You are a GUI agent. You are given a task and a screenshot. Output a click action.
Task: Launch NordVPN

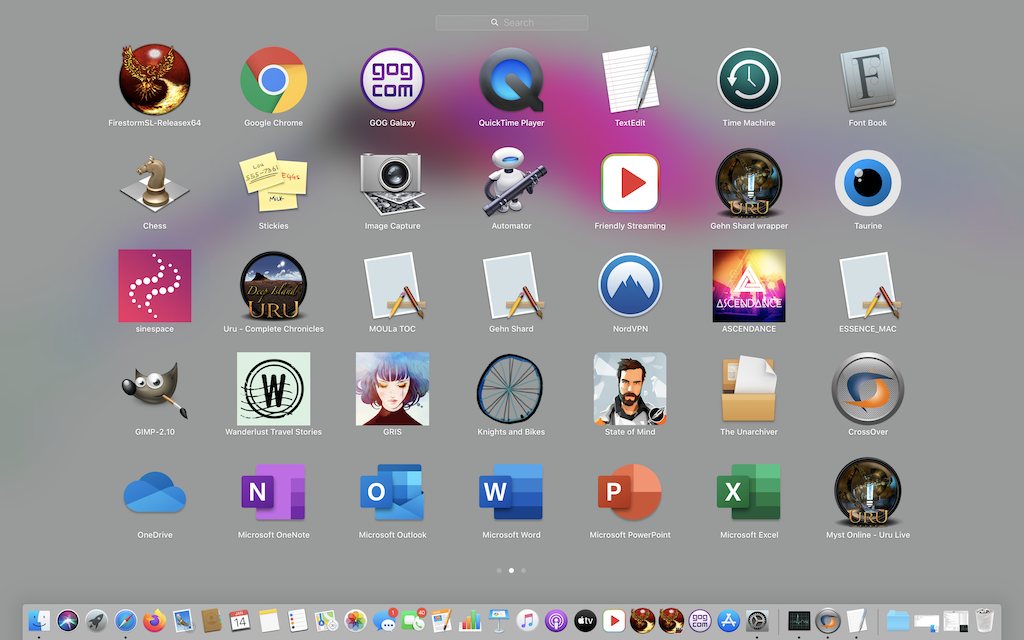coord(630,286)
